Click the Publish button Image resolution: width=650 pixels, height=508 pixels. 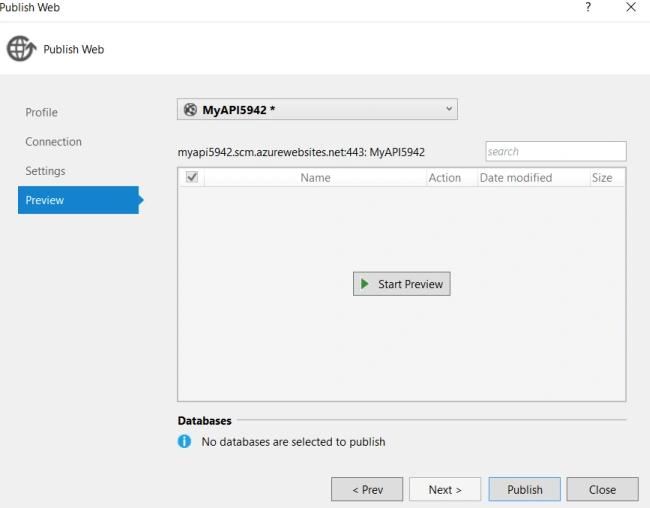pos(524,489)
